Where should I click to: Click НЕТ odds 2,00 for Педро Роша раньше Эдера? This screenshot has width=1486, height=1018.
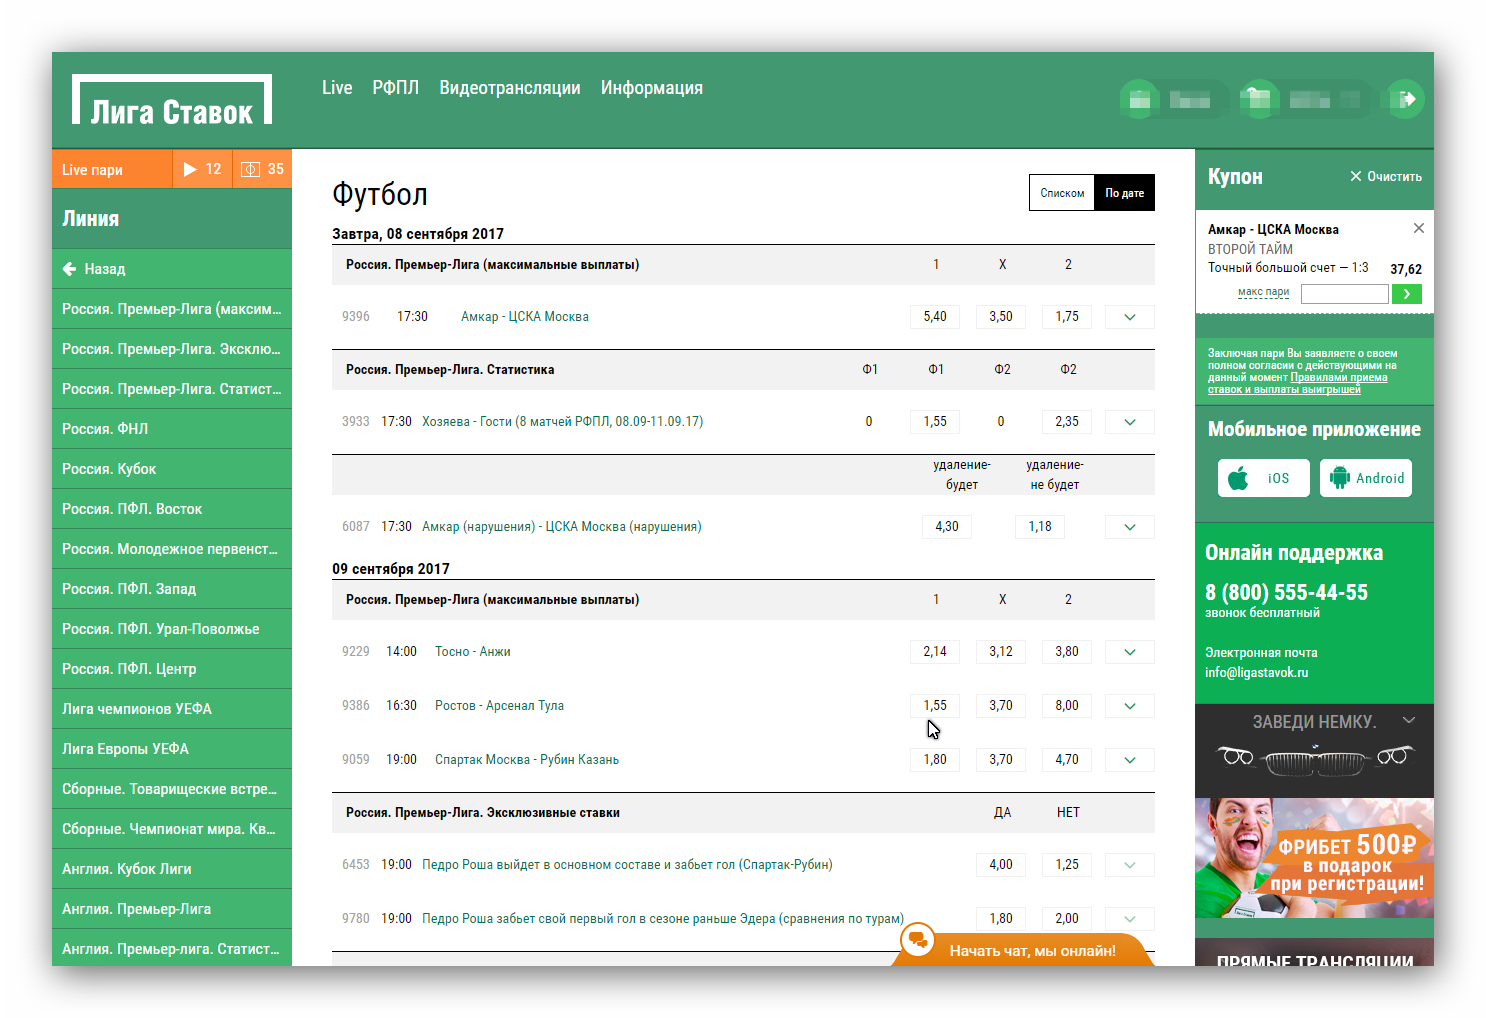pos(1067,919)
